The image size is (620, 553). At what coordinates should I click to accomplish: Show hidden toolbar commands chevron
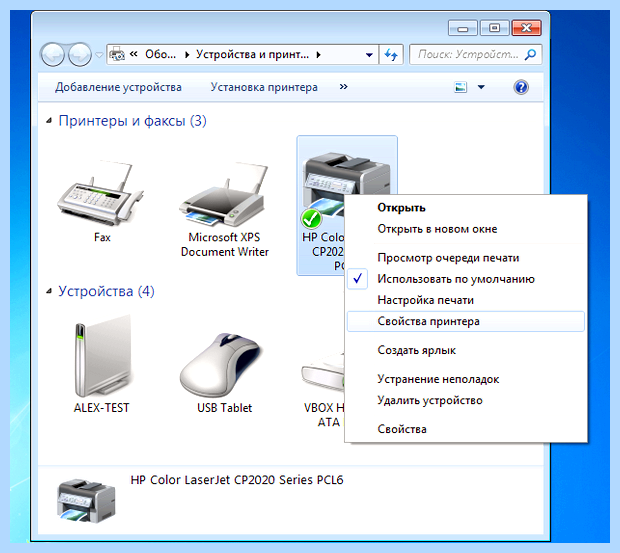tap(343, 87)
